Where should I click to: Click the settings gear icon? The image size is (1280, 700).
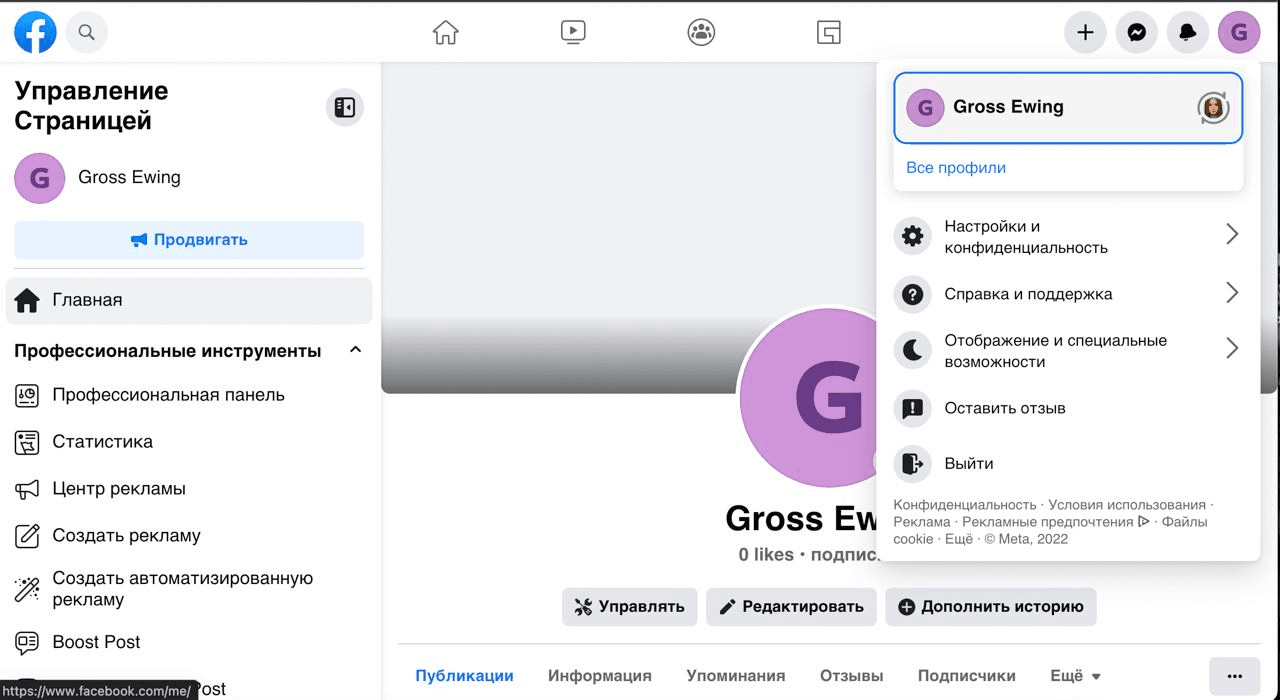point(912,236)
